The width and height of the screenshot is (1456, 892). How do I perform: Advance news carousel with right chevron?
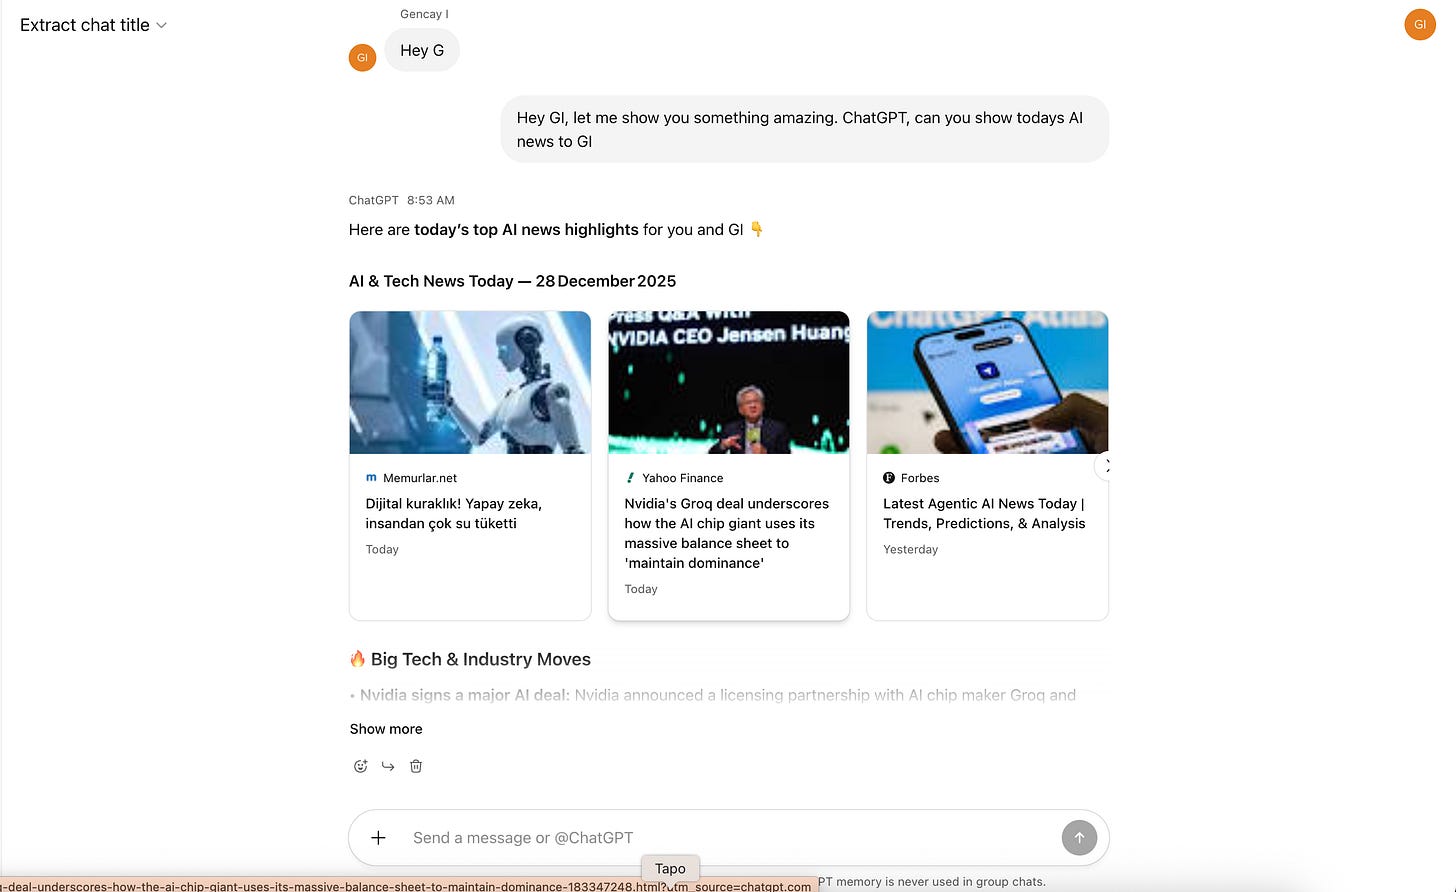click(x=1105, y=466)
